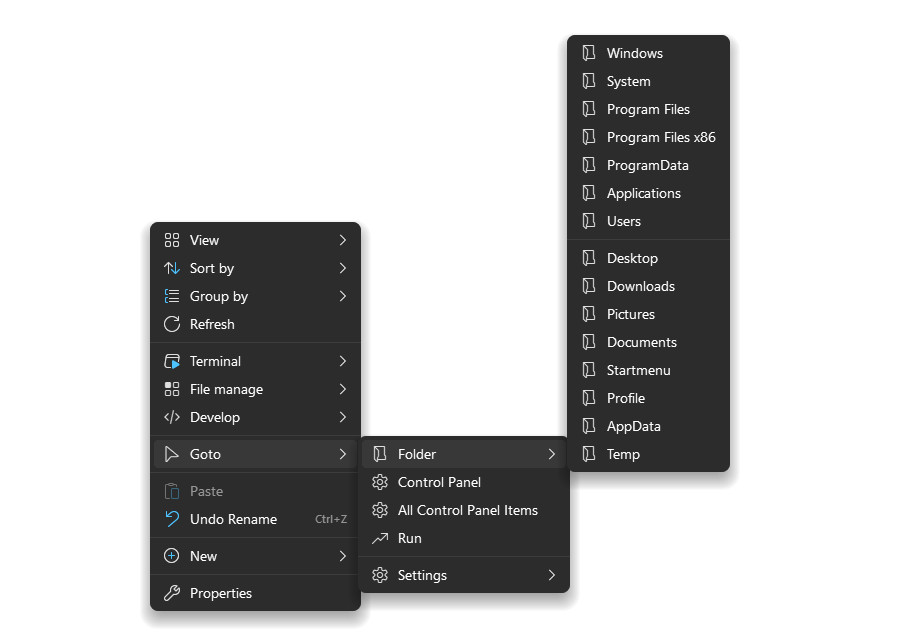
Task: Navigate to the AppData folder
Action: click(633, 426)
